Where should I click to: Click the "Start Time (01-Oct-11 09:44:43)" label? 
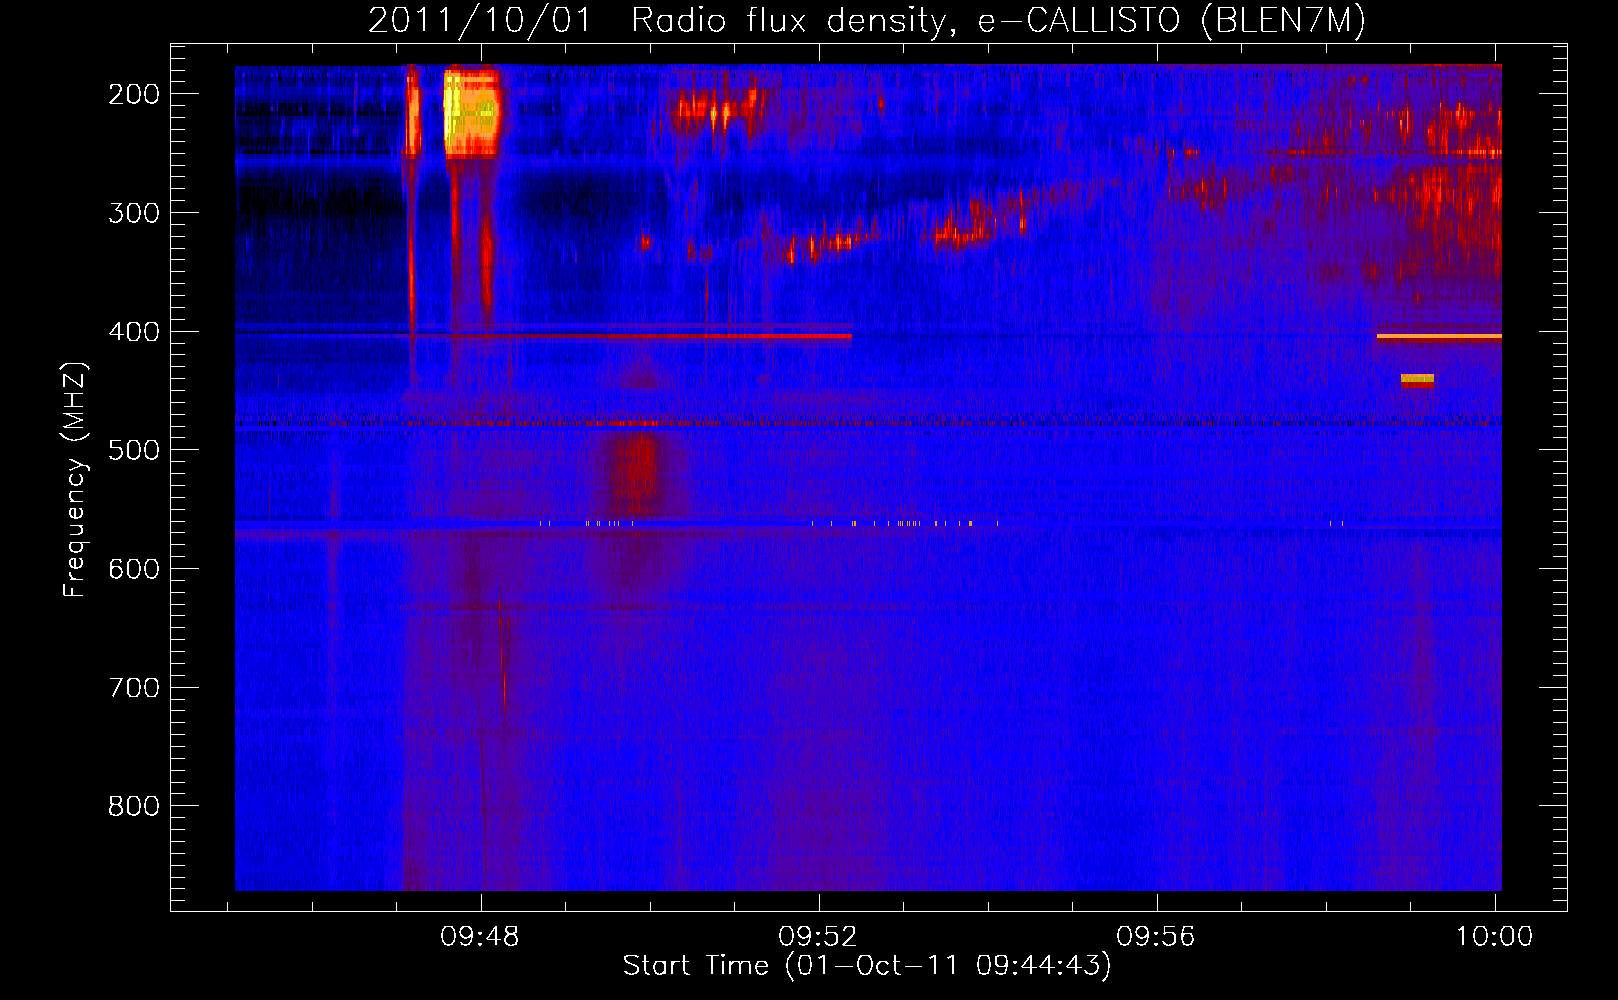point(867,965)
